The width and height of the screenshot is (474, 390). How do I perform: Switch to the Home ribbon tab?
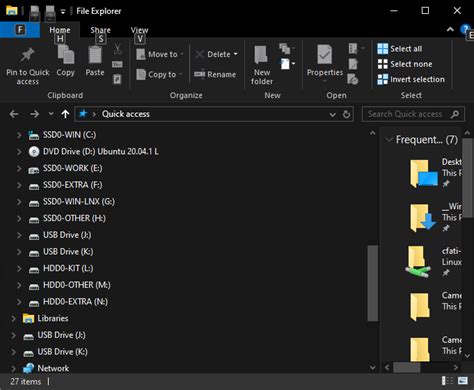(x=60, y=30)
